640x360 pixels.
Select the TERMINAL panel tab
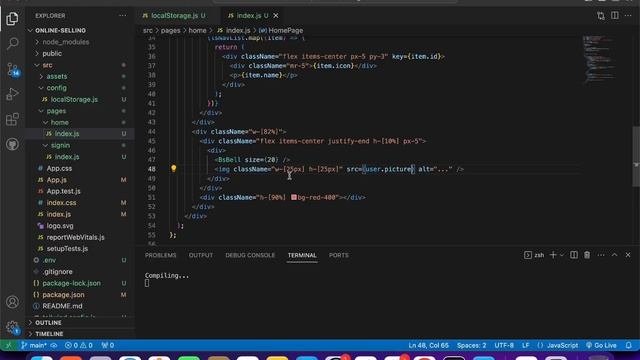click(x=302, y=255)
